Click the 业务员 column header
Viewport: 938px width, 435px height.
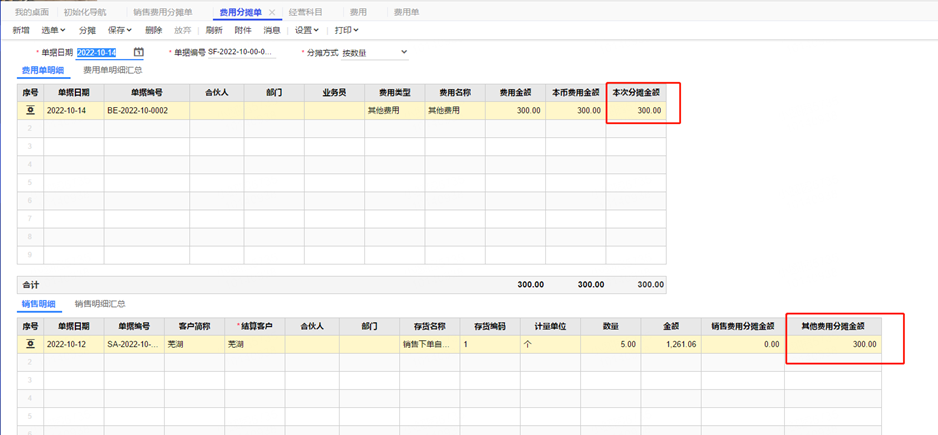[x=334, y=93]
